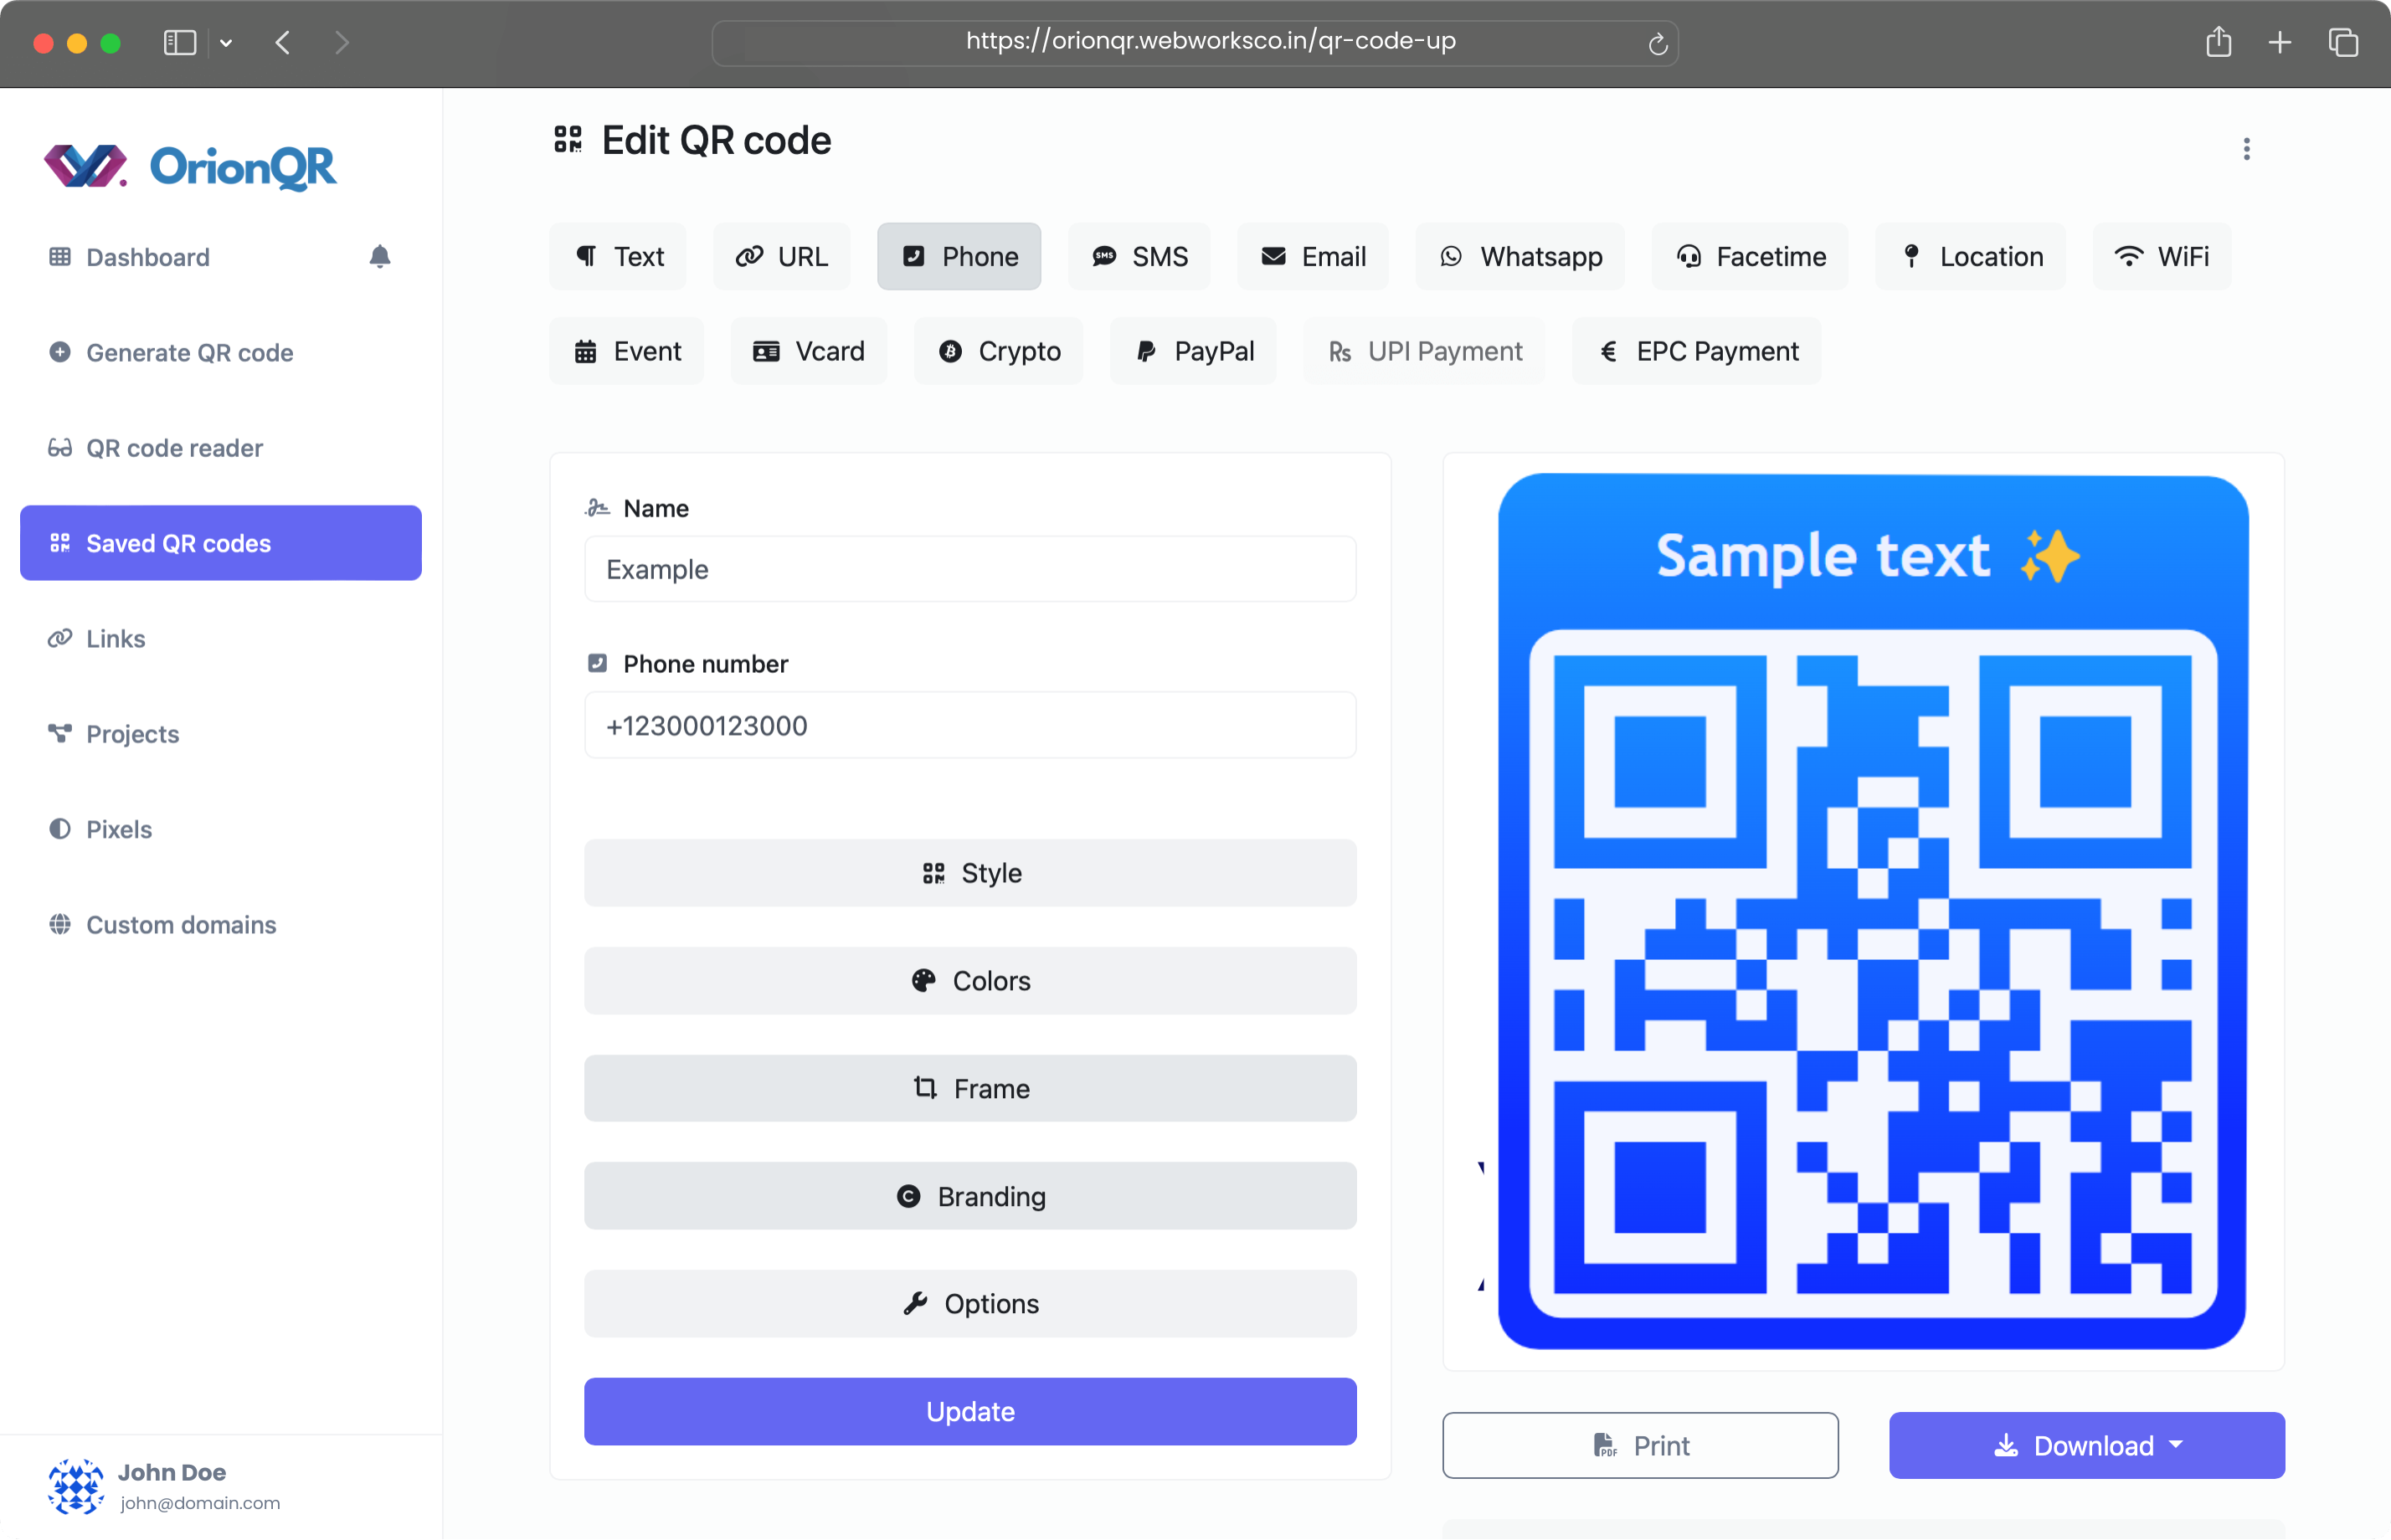The height and width of the screenshot is (1540, 2391).
Task: Select the Crypto QR type
Action: [998, 351]
